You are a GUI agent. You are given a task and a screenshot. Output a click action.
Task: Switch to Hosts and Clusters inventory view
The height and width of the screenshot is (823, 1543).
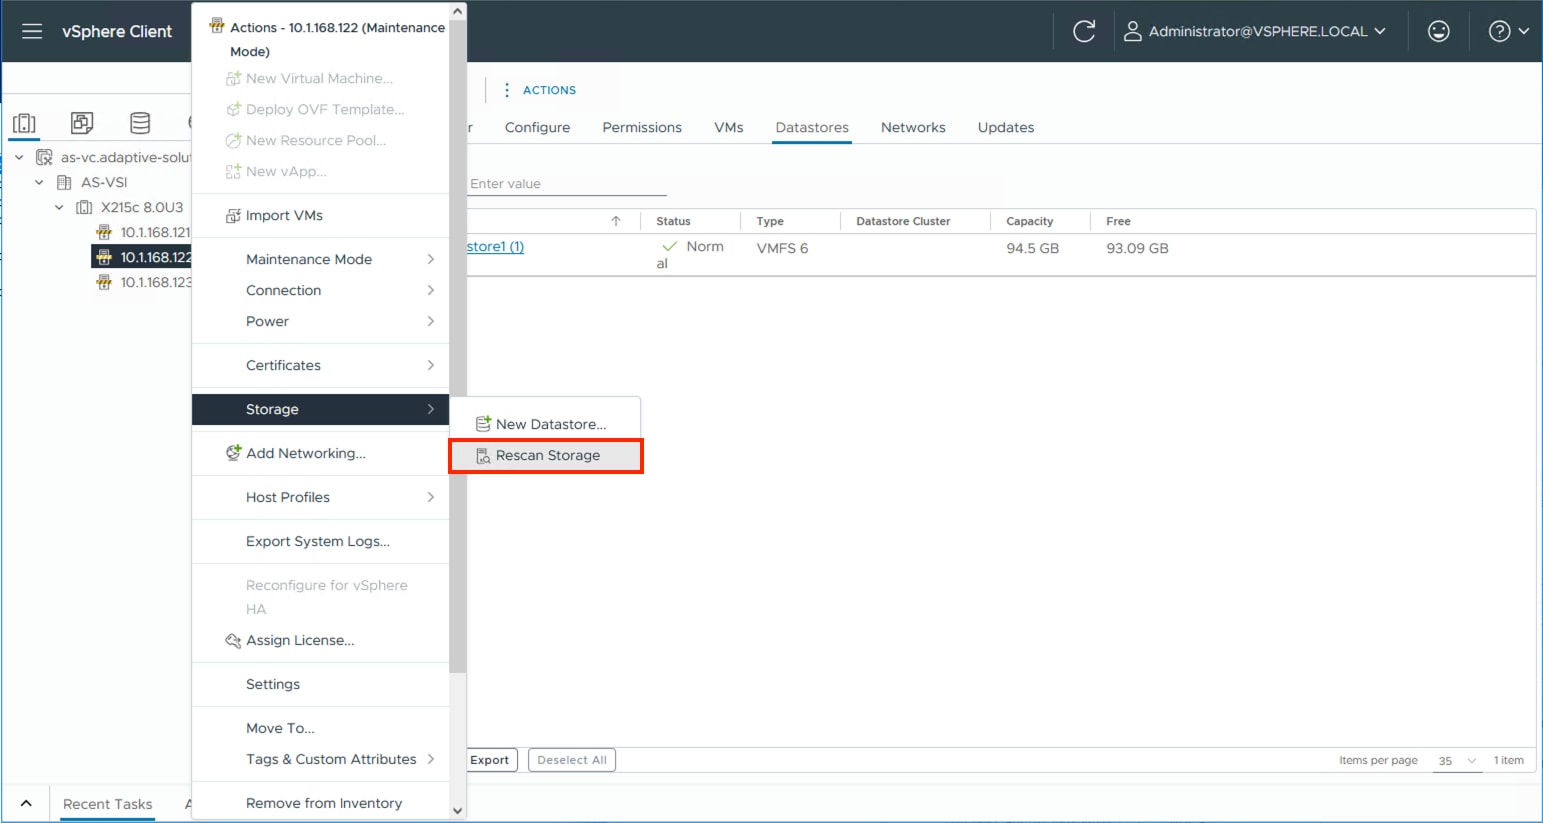[x=24, y=123]
